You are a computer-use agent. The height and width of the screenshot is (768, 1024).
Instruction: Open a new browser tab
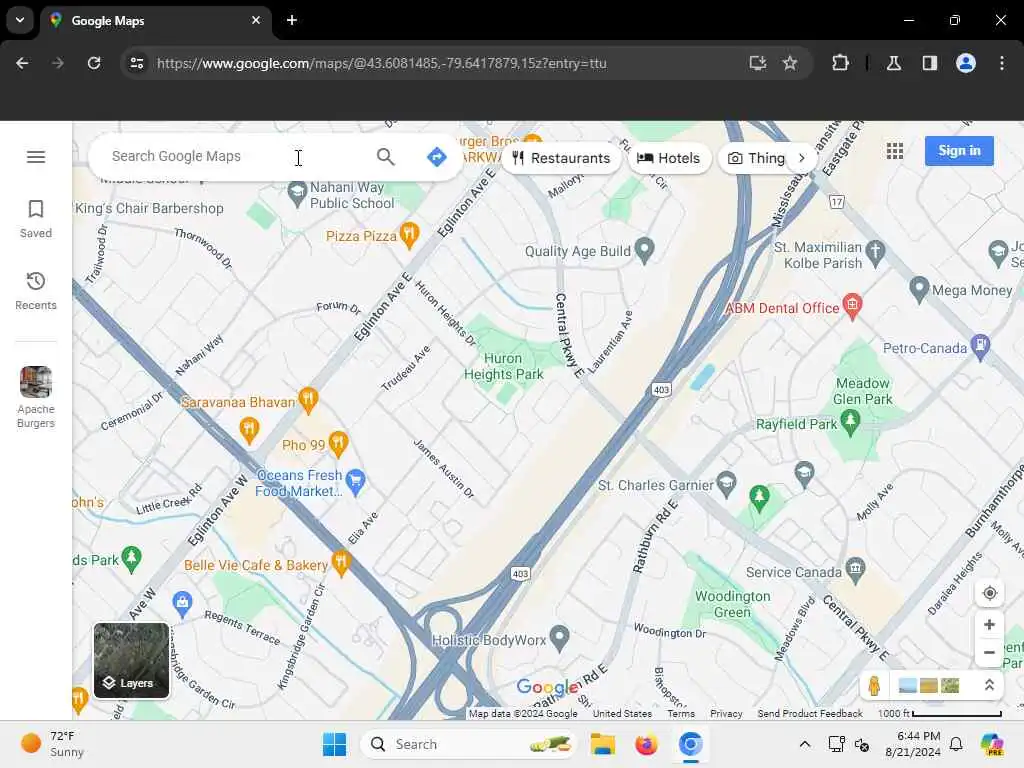[292, 20]
